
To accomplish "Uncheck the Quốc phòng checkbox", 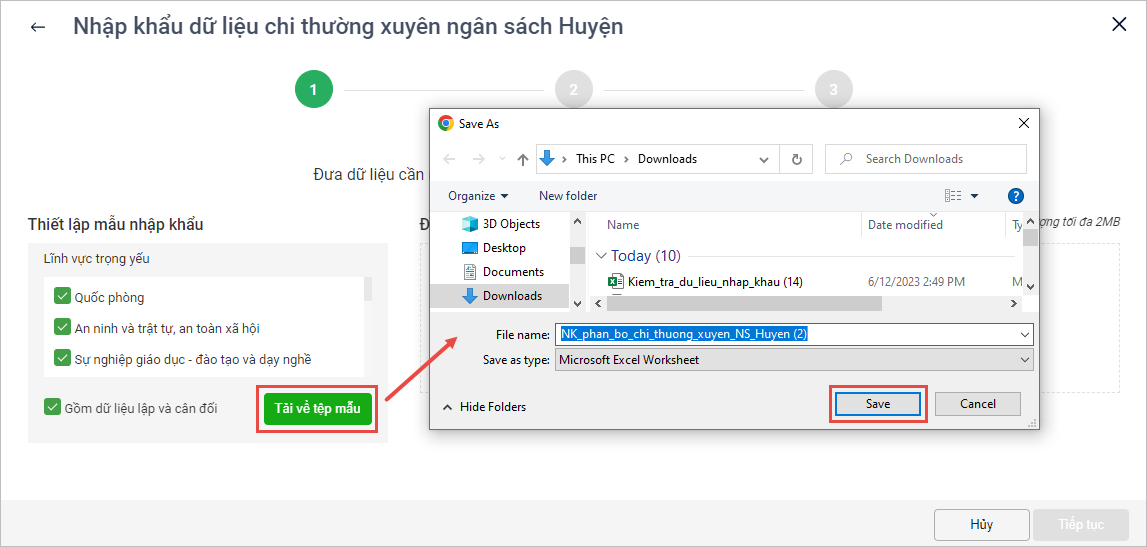I will (64, 297).
